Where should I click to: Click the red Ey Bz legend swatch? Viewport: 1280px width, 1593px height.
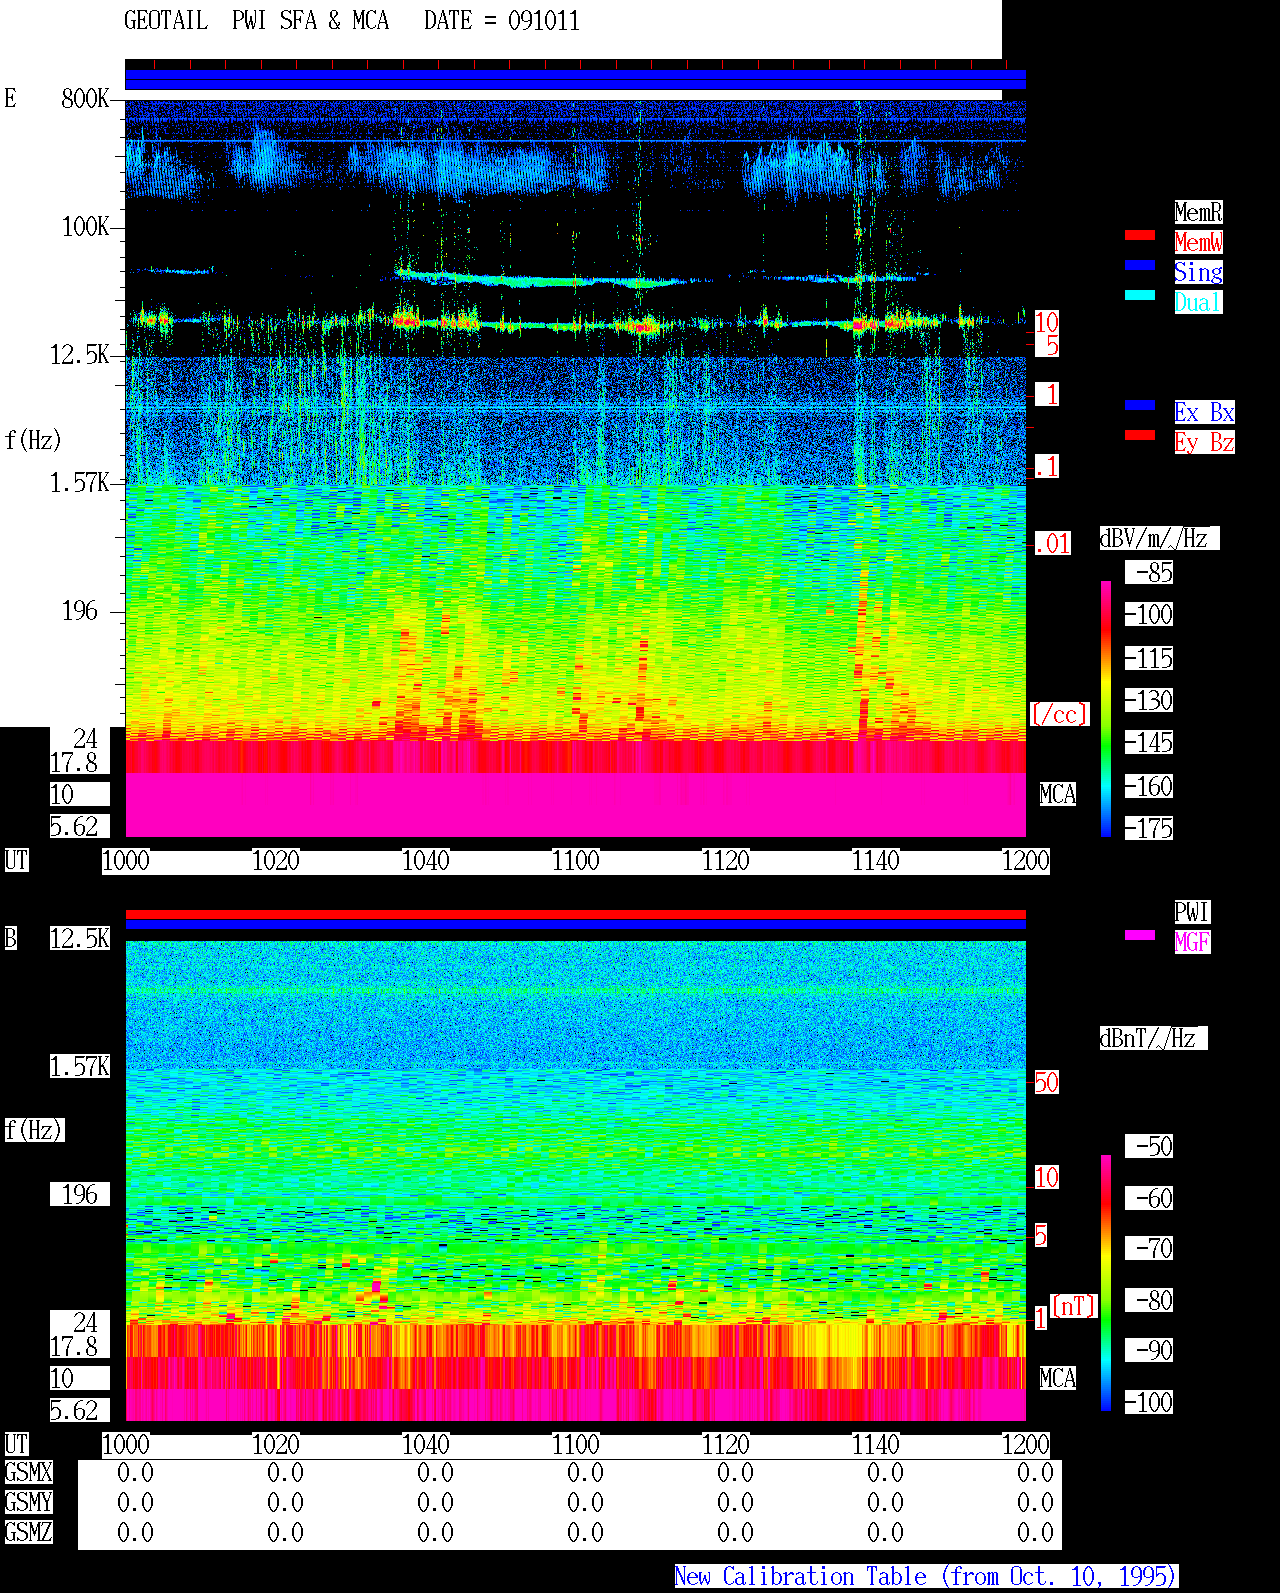coord(1140,435)
